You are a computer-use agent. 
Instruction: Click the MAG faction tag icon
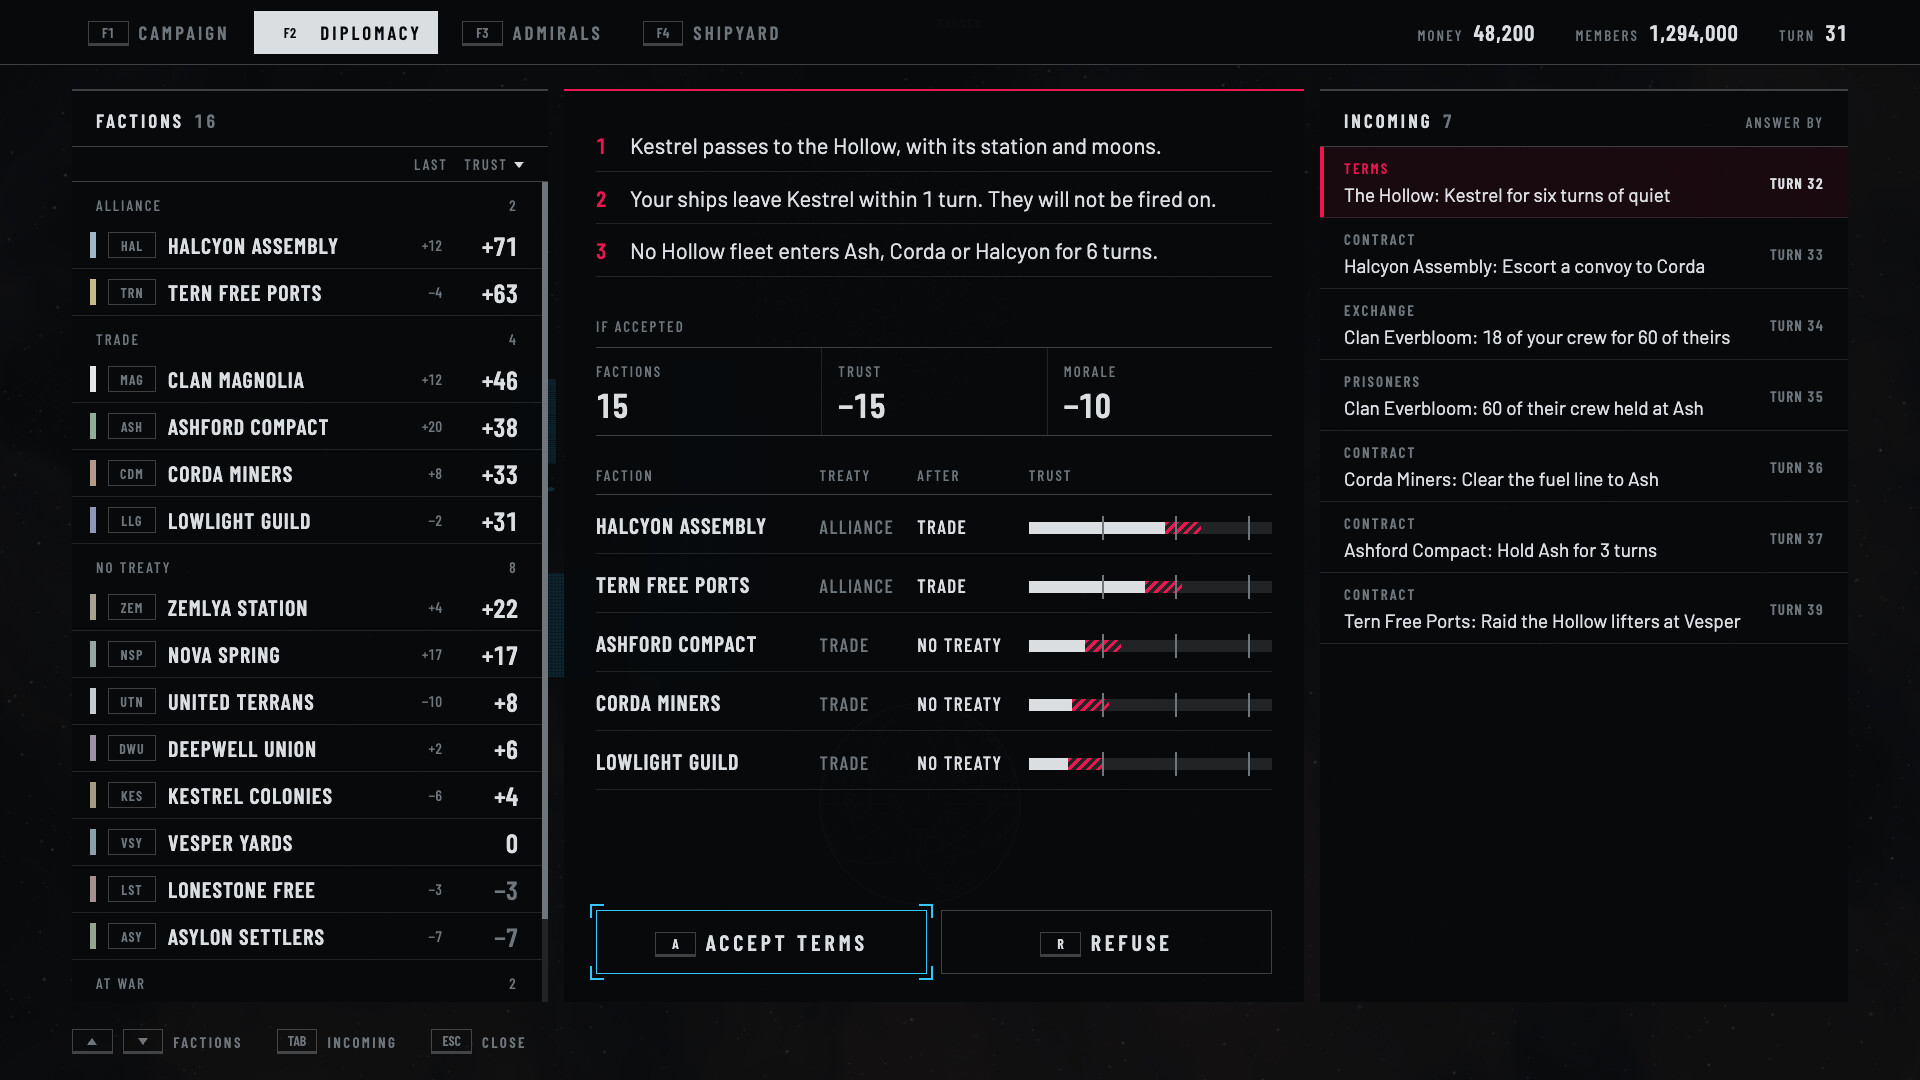click(x=131, y=380)
